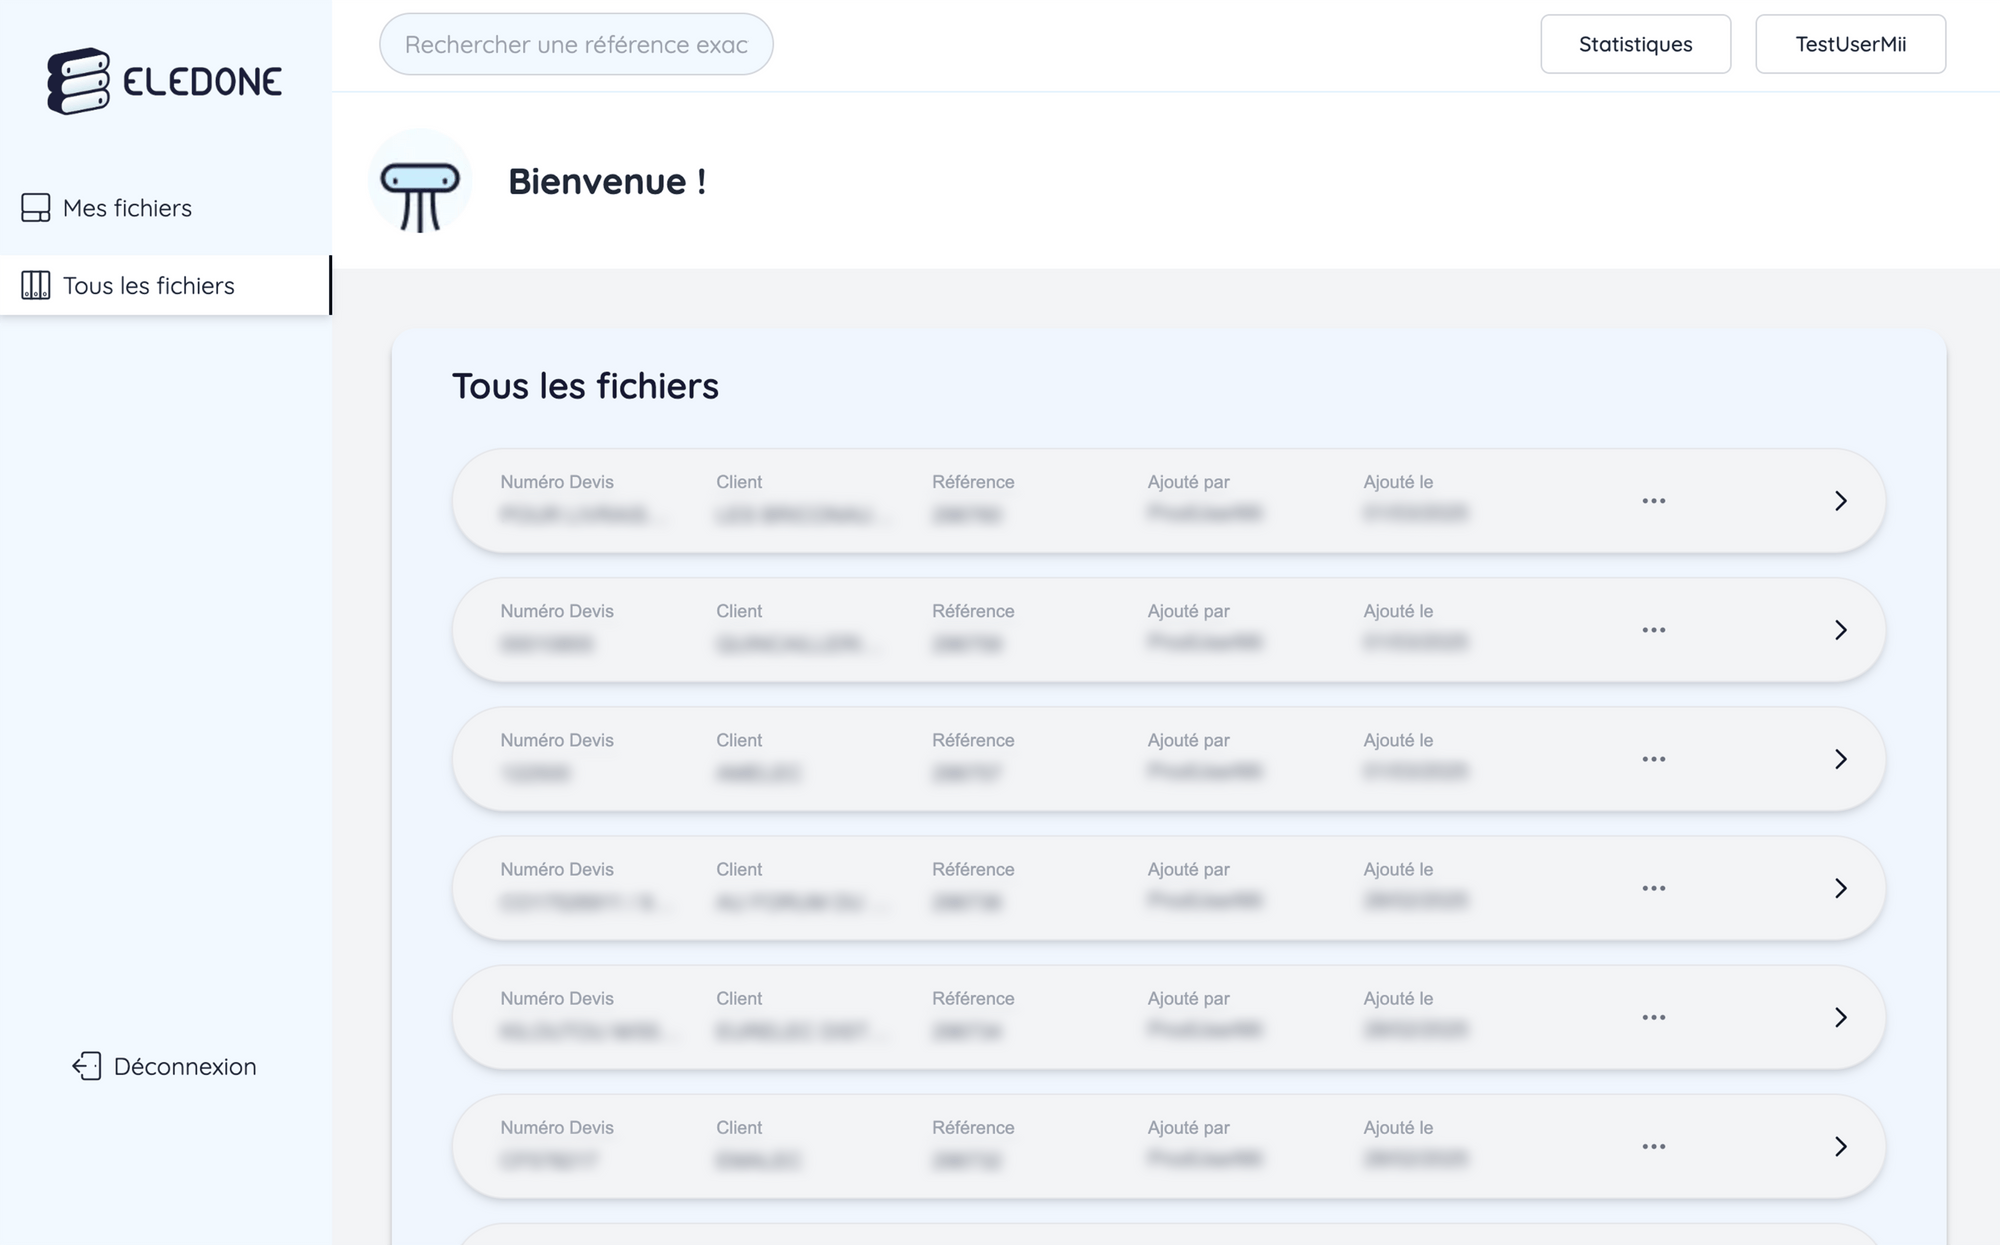Log out via the Déconnexion link
This screenshot has height=1245, width=2000.
pyautogui.click(x=165, y=1066)
